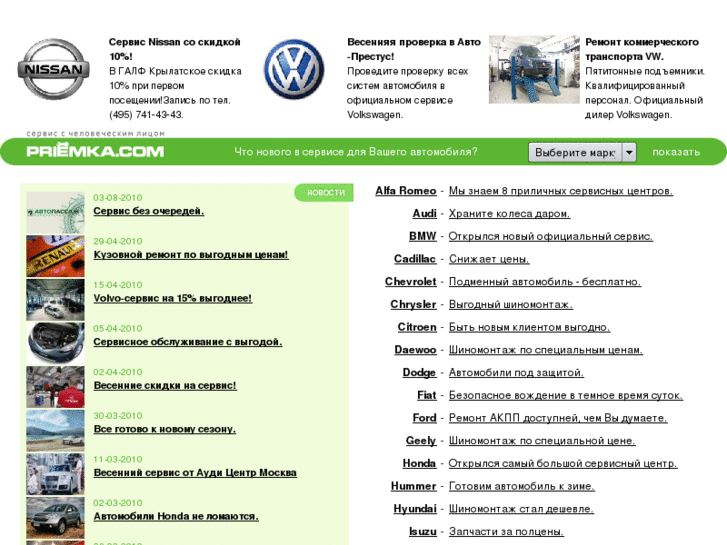
Task: Open news 'Кузовной ремонт по выгодным ценам!'
Action: pyautogui.click(x=191, y=255)
